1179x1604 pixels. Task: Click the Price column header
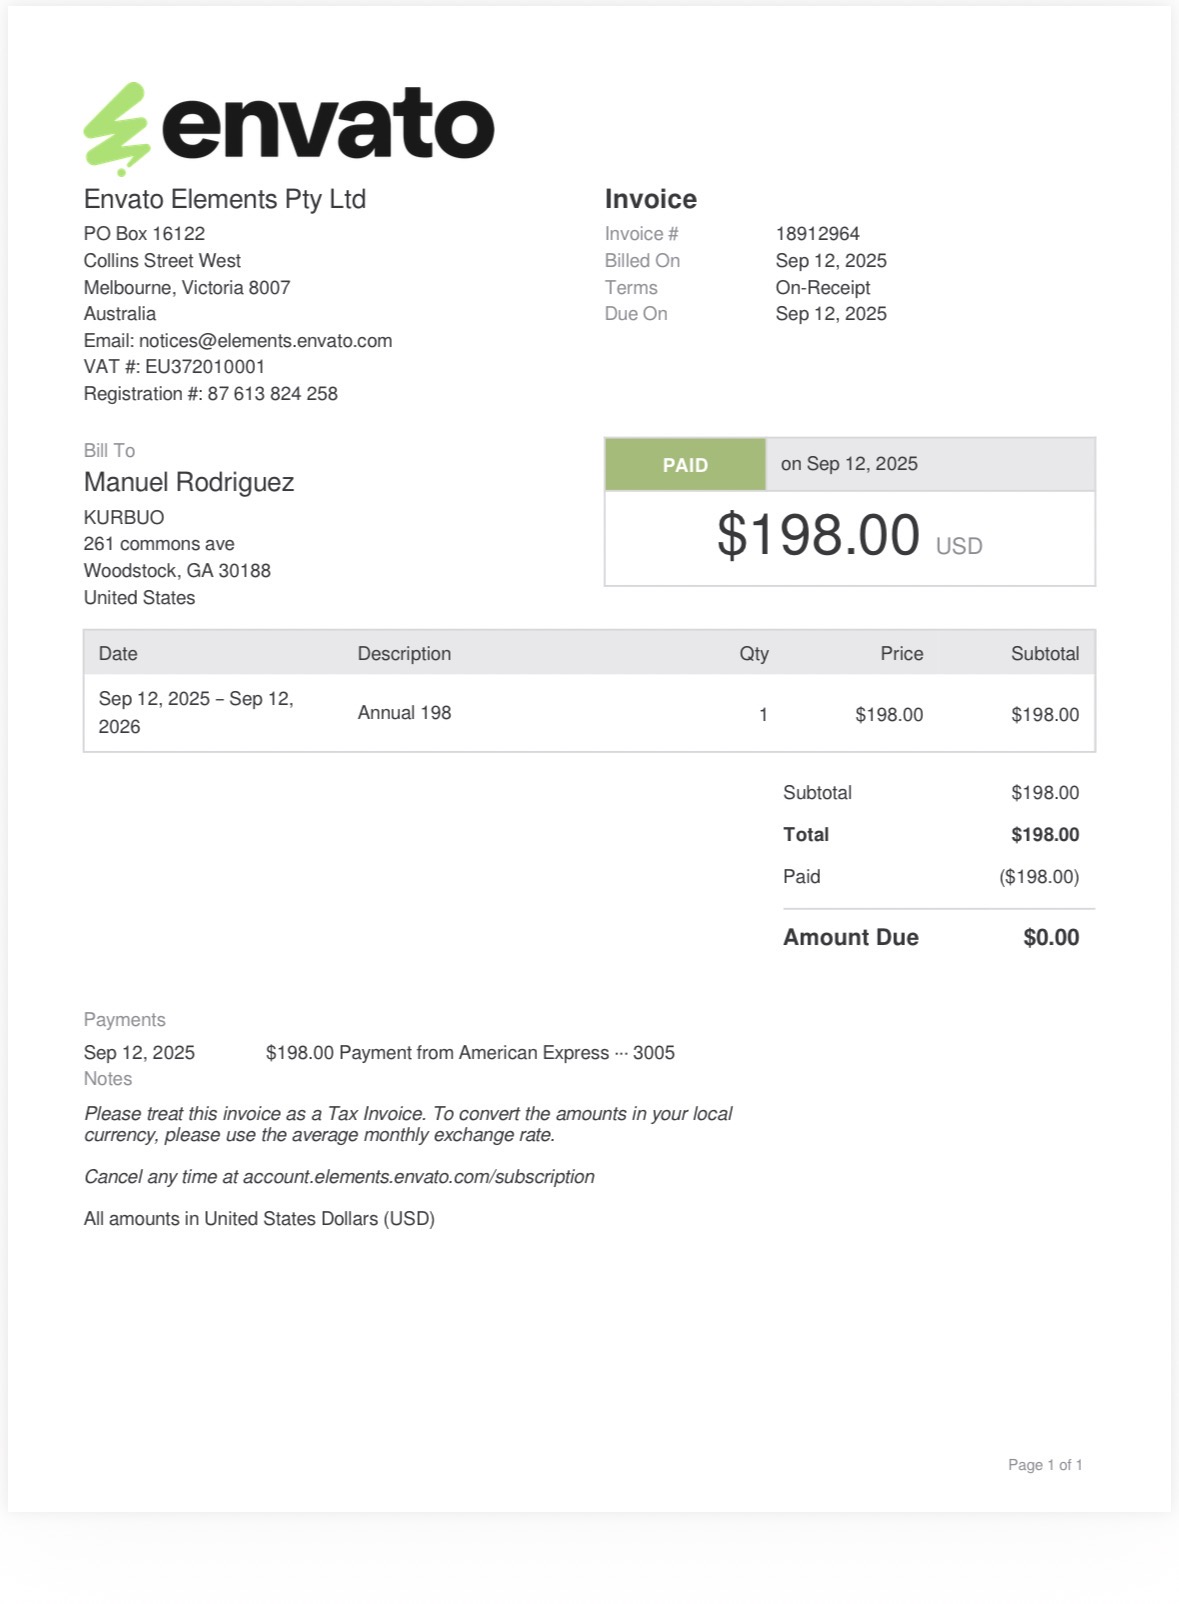[901, 654]
